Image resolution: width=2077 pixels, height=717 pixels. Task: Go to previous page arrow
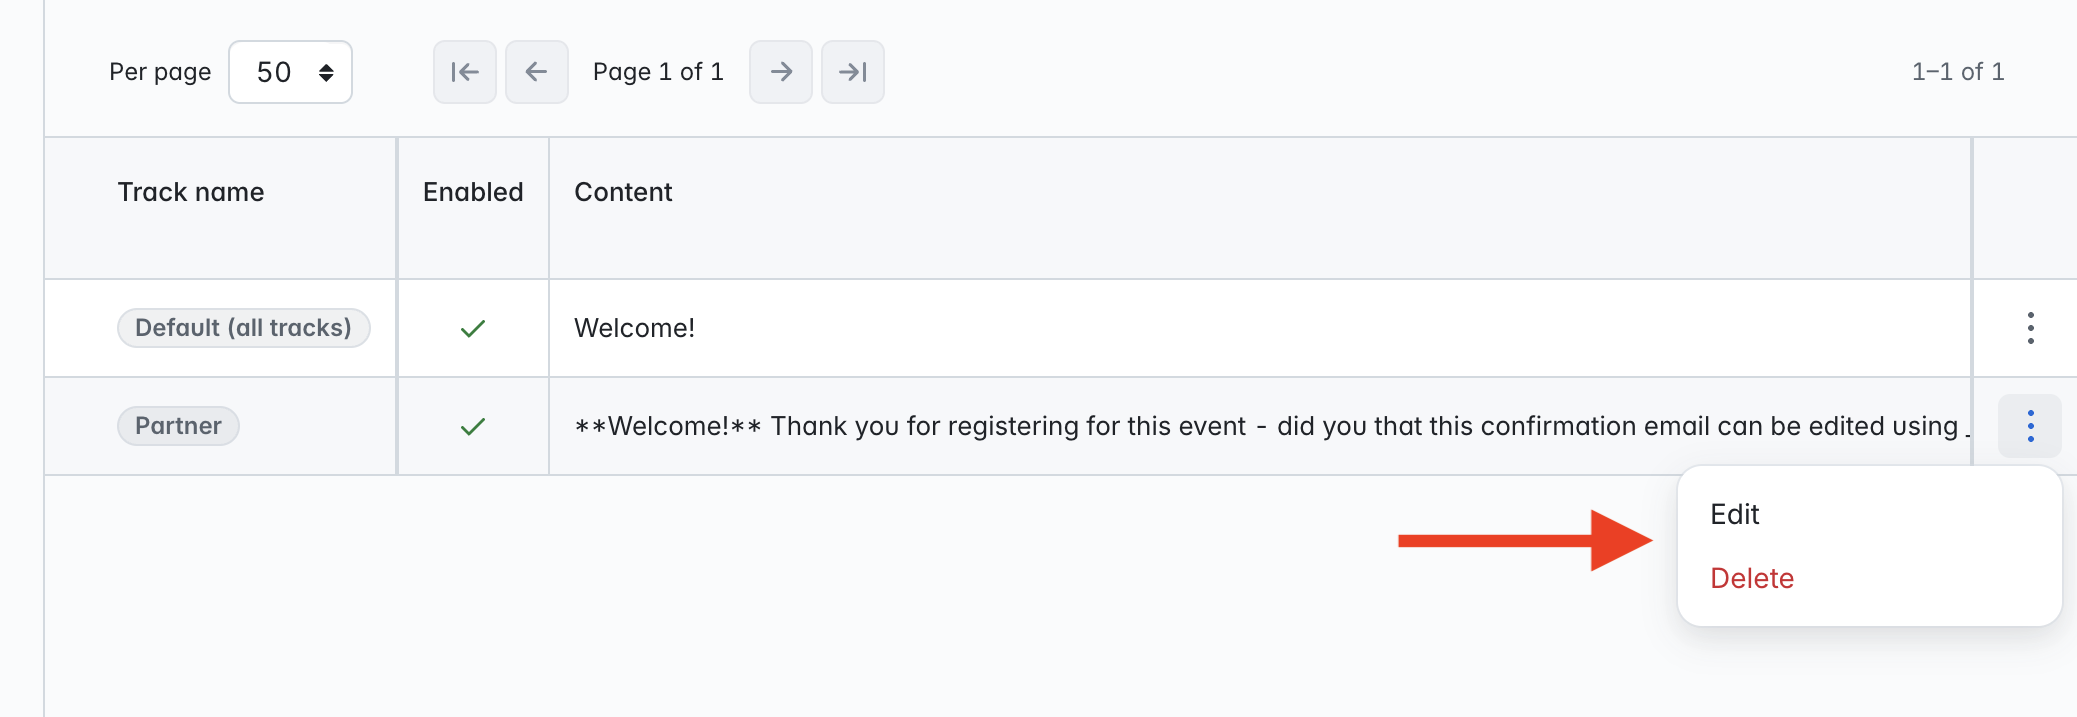pyautogui.click(x=537, y=72)
